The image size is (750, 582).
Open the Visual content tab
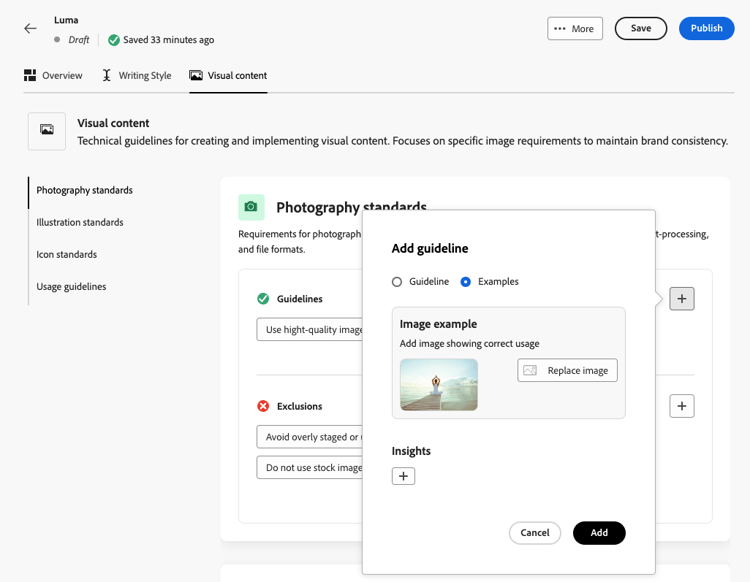(228, 76)
